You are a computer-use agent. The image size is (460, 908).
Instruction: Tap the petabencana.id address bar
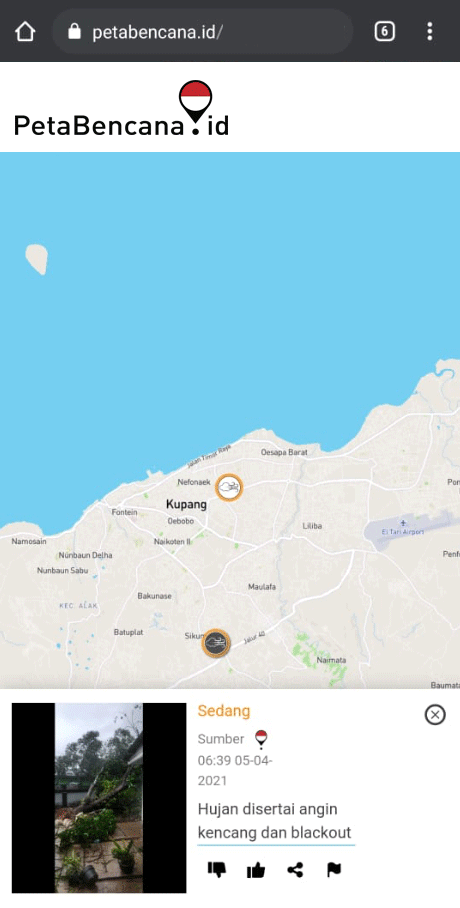(202, 31)
